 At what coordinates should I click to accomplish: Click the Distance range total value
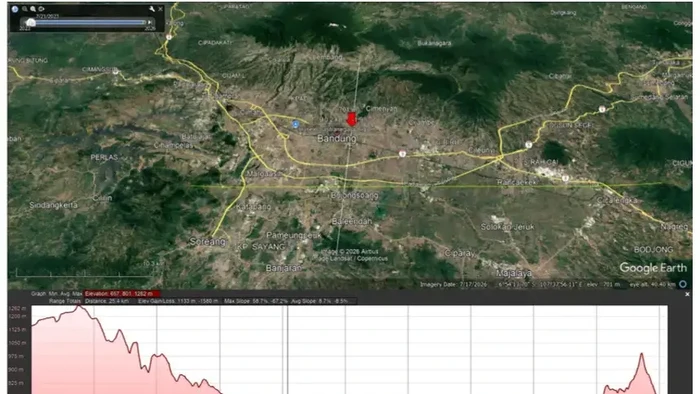[x=107, y=301]
